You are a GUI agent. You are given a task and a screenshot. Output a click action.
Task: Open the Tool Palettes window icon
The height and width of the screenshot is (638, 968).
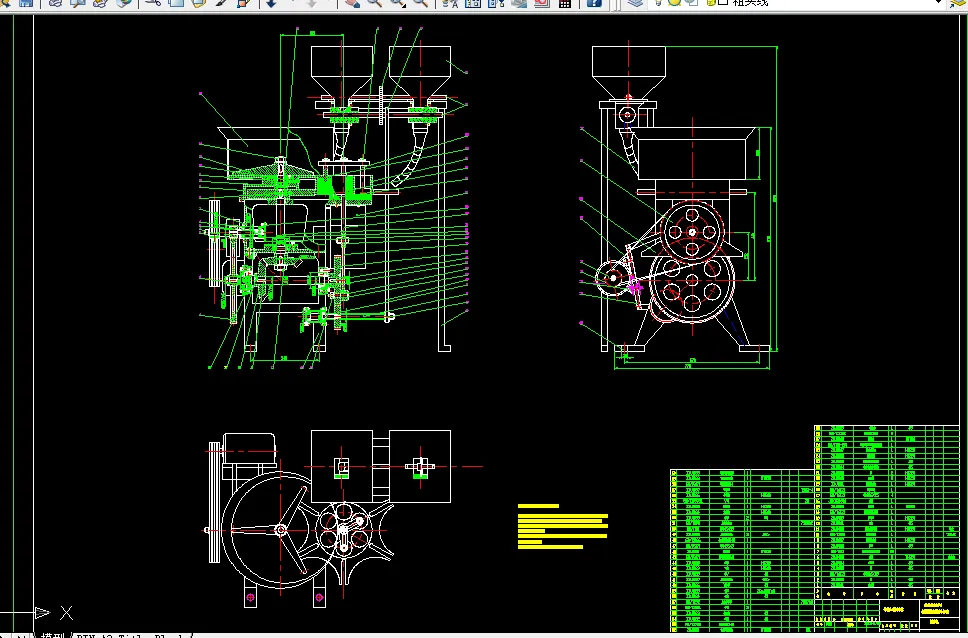496,3
